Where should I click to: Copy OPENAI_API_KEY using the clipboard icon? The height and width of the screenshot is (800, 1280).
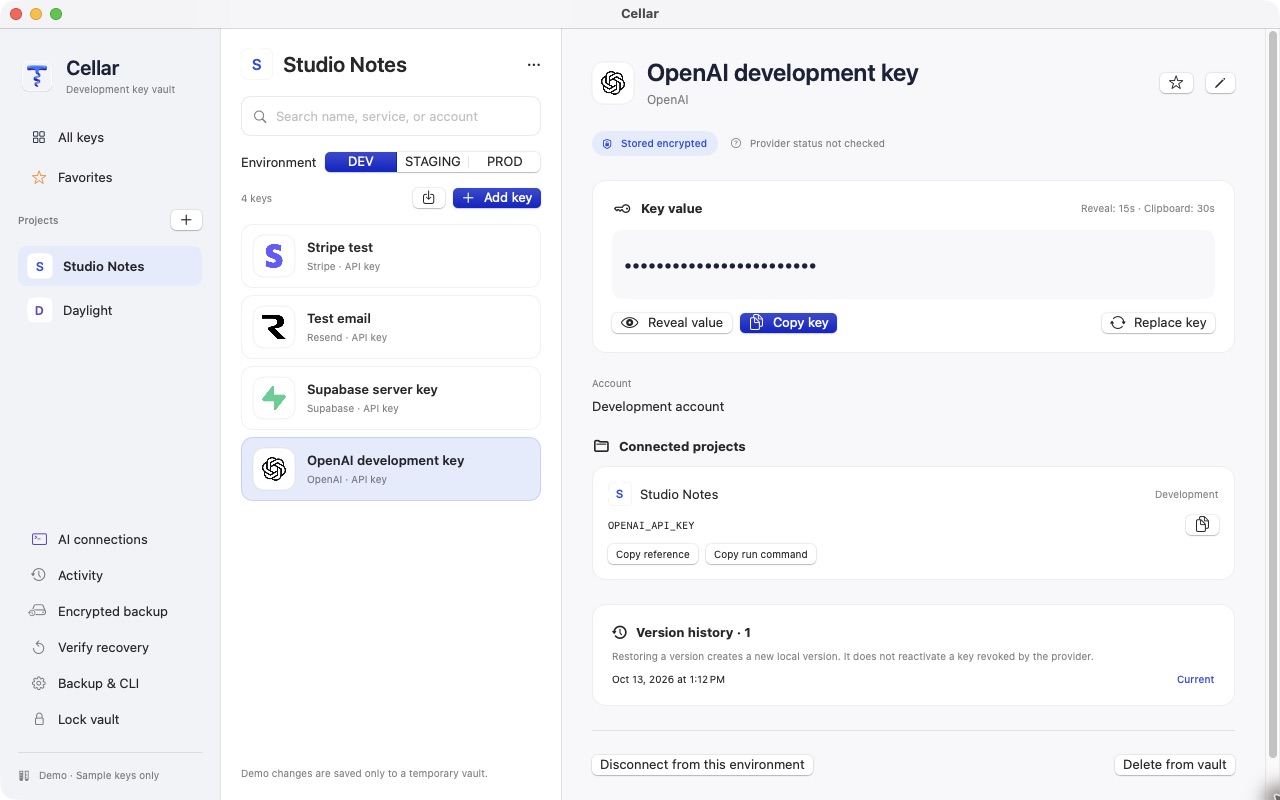point(1202,524)
